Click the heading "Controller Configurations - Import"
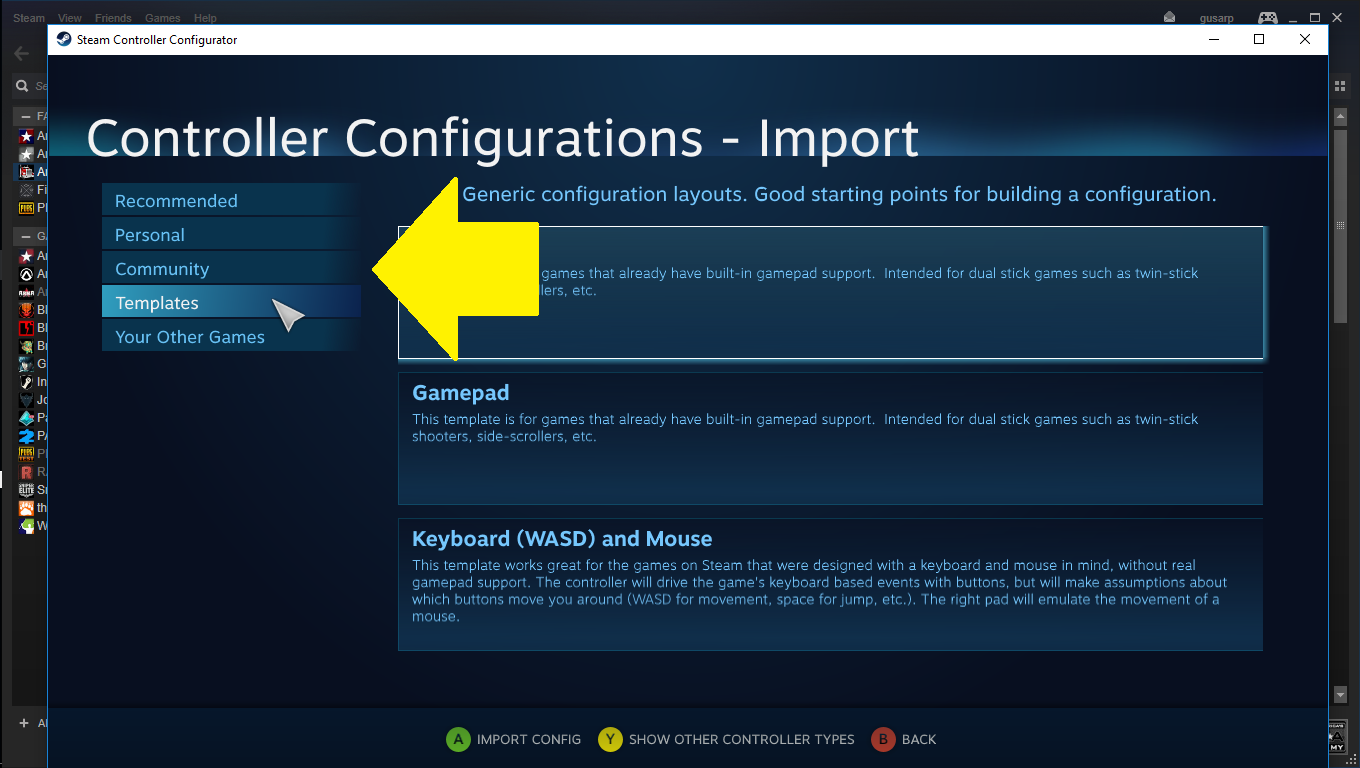 coord(503,138)
